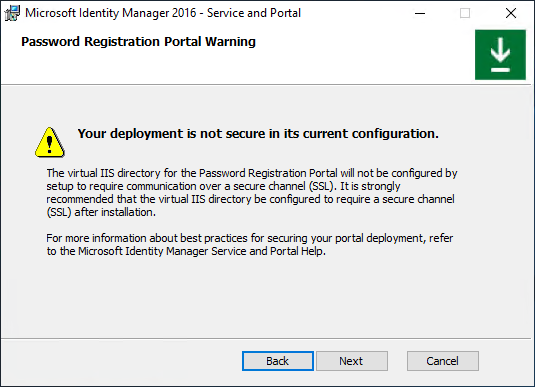This screenshot has height=387, width=535.
Task: Click the paragraph about virtual IIS directory
Action: click(x=251, y=192)
